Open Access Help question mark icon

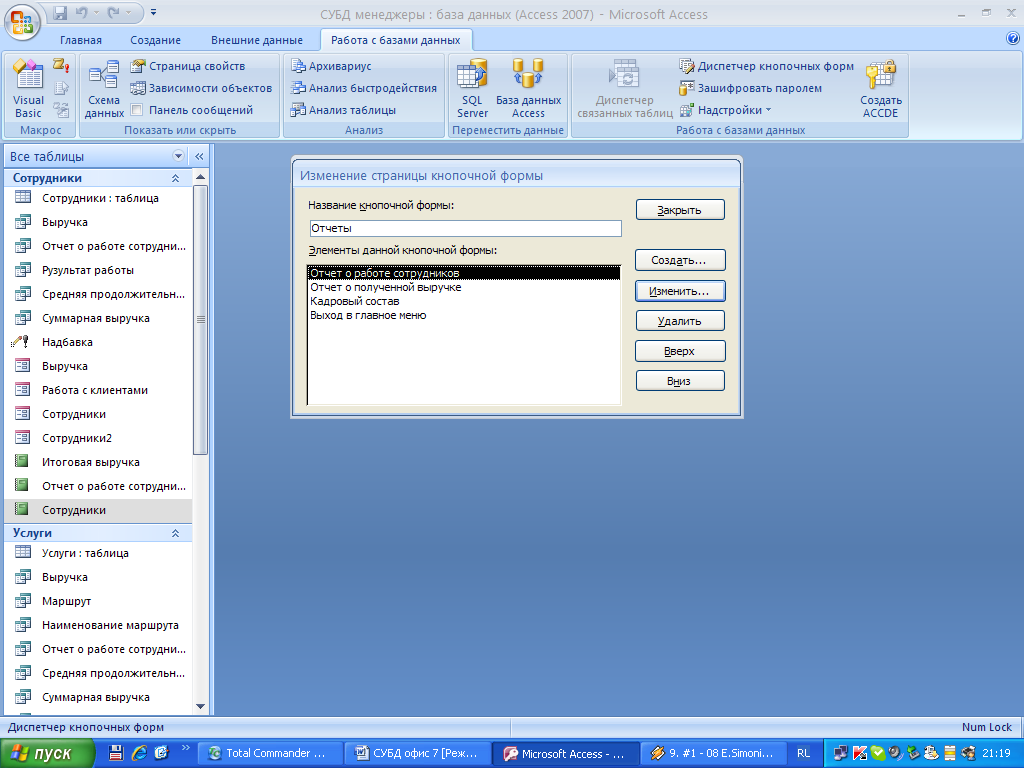[x=1012, y=39]
